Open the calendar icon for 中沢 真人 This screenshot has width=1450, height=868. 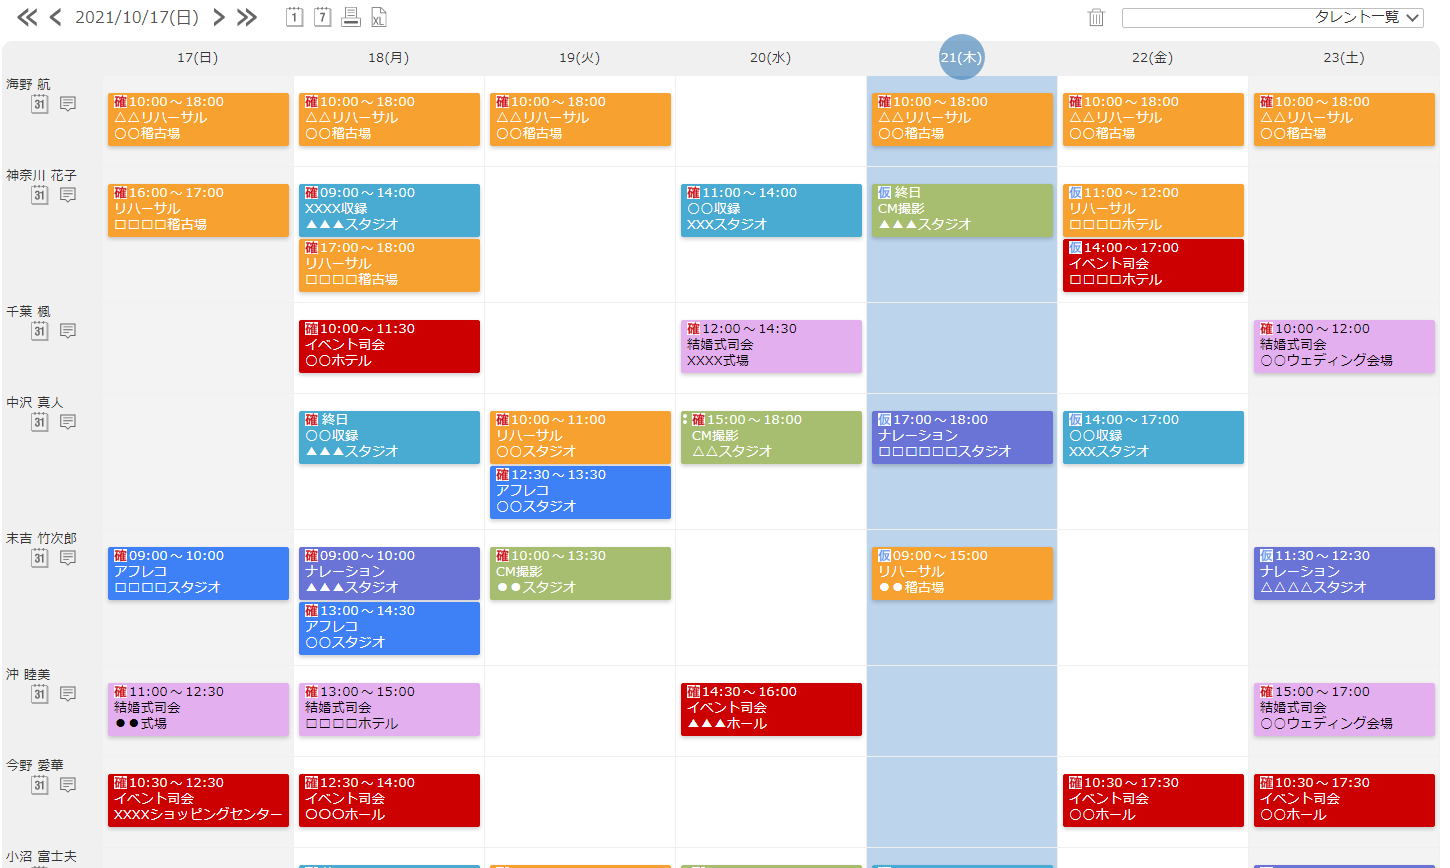point(39,422)
